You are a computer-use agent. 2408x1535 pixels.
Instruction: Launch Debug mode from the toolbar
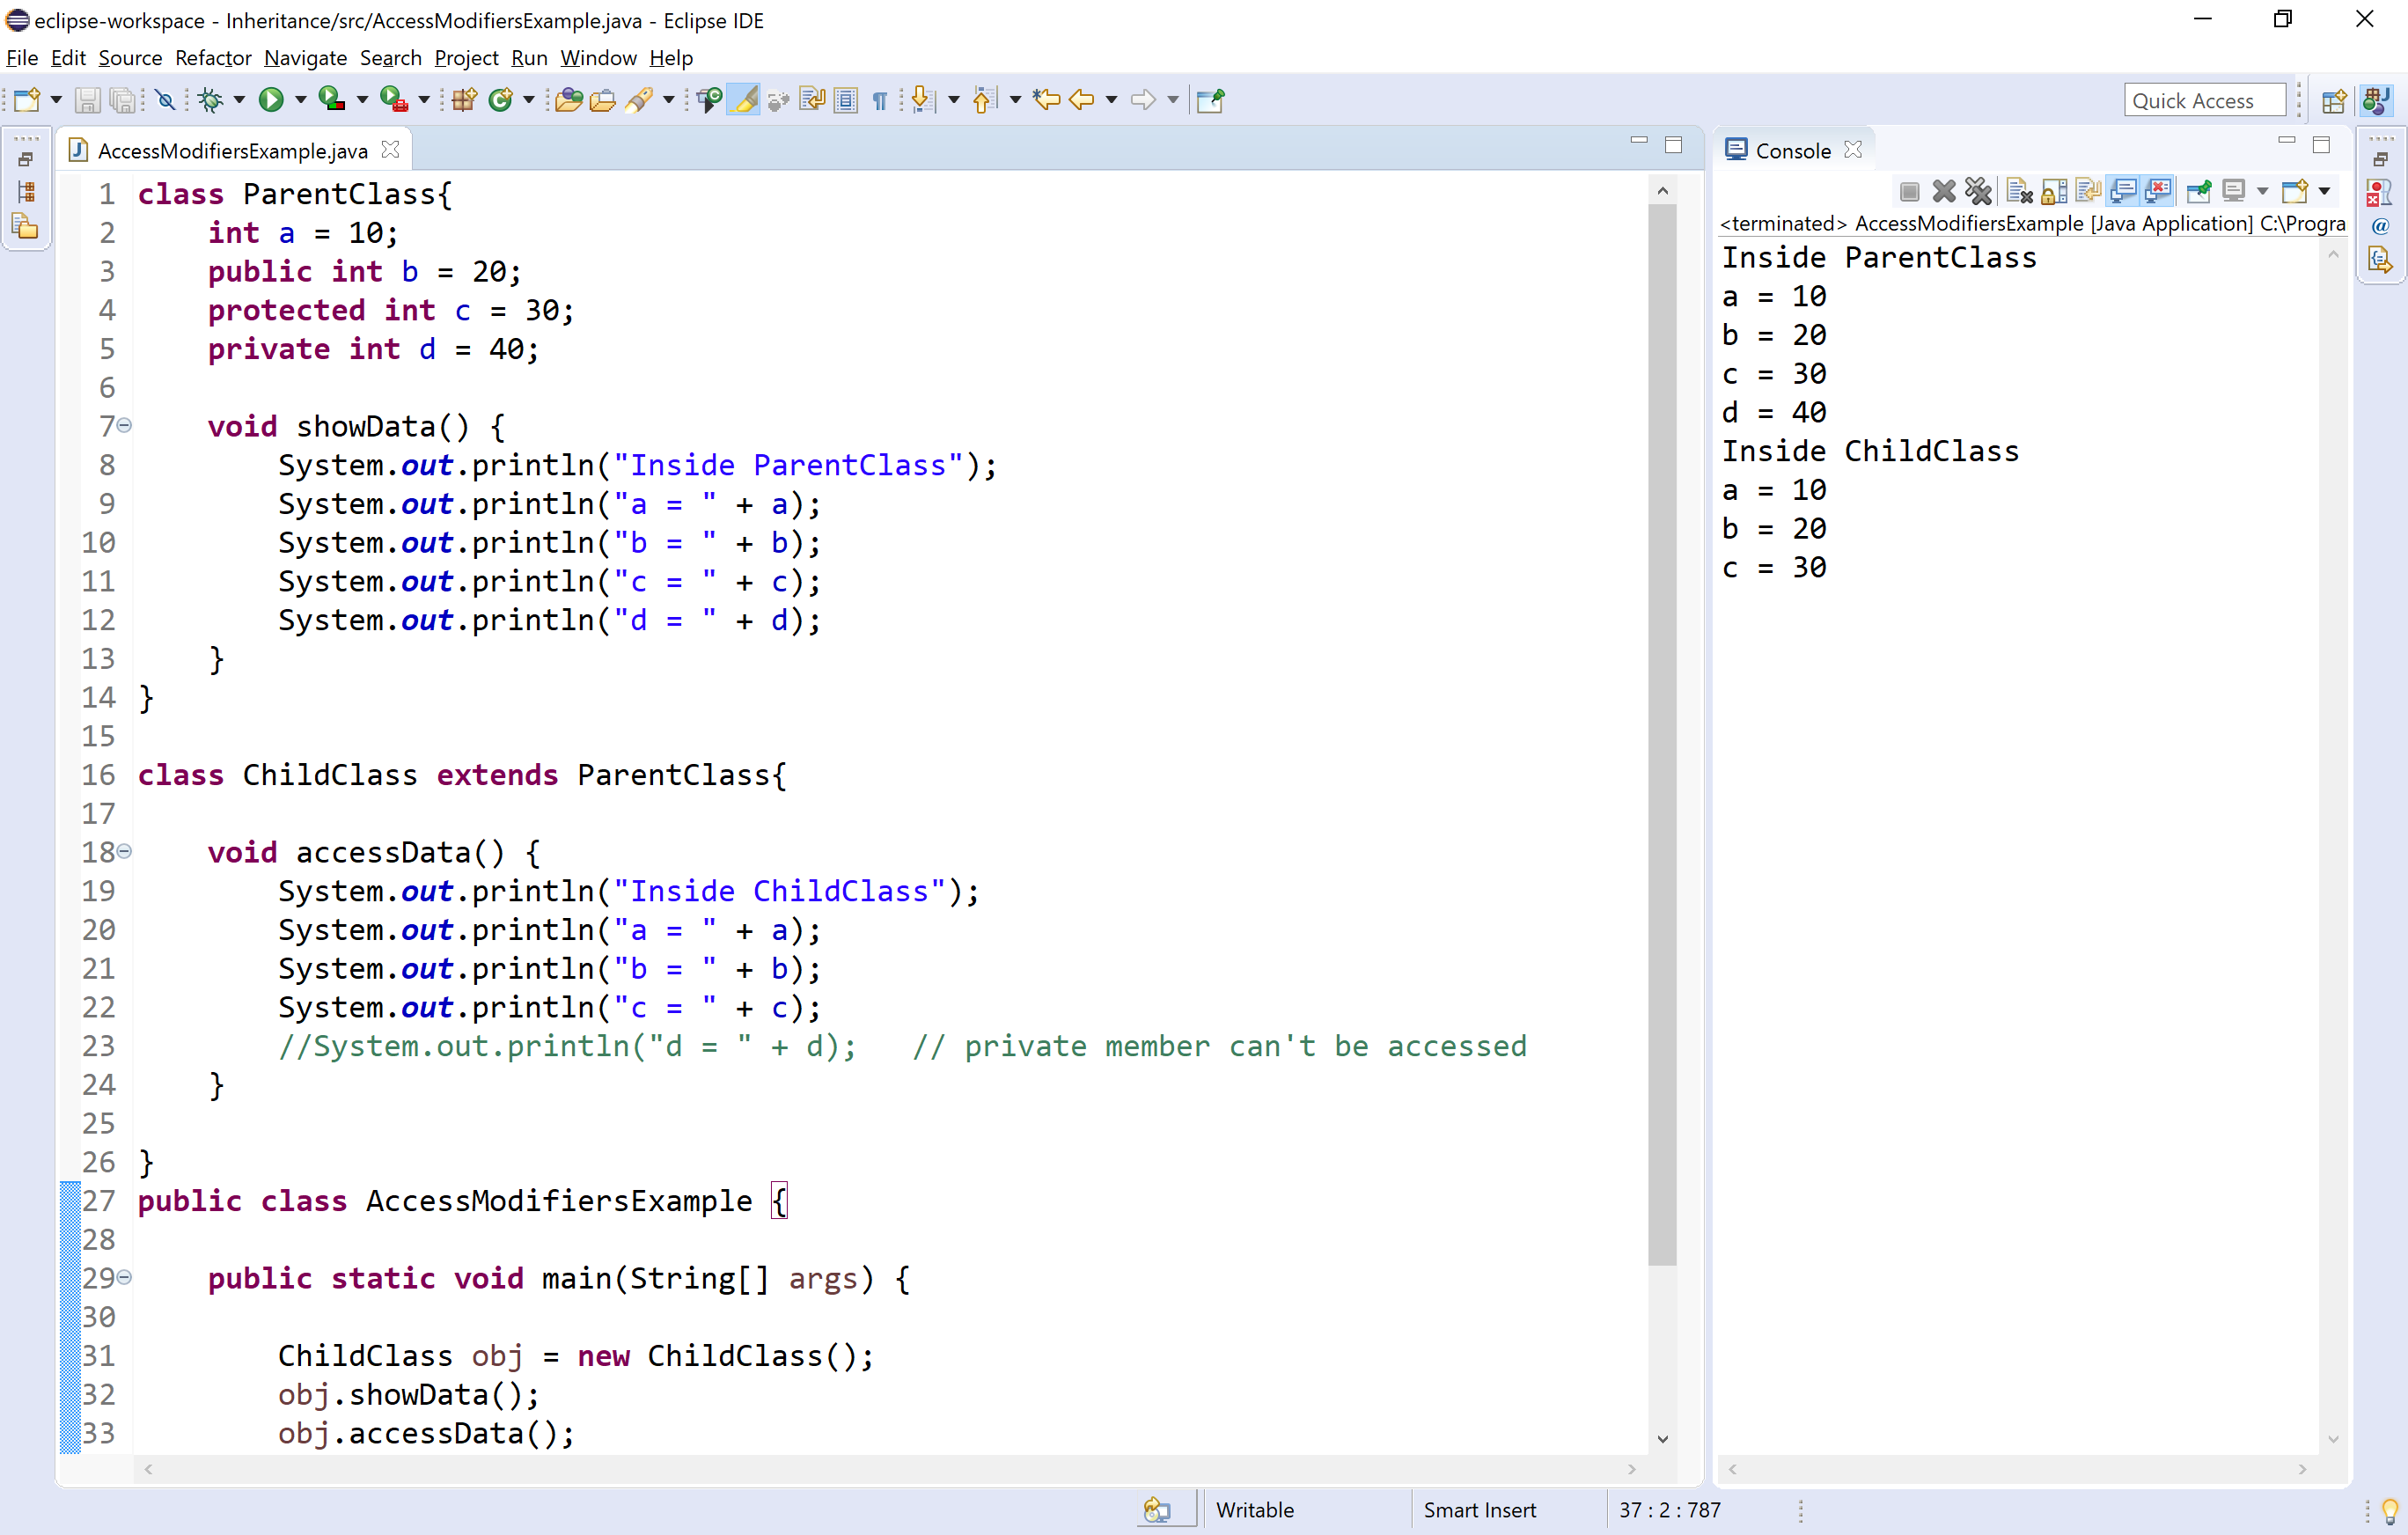click(x=212, y=100)
